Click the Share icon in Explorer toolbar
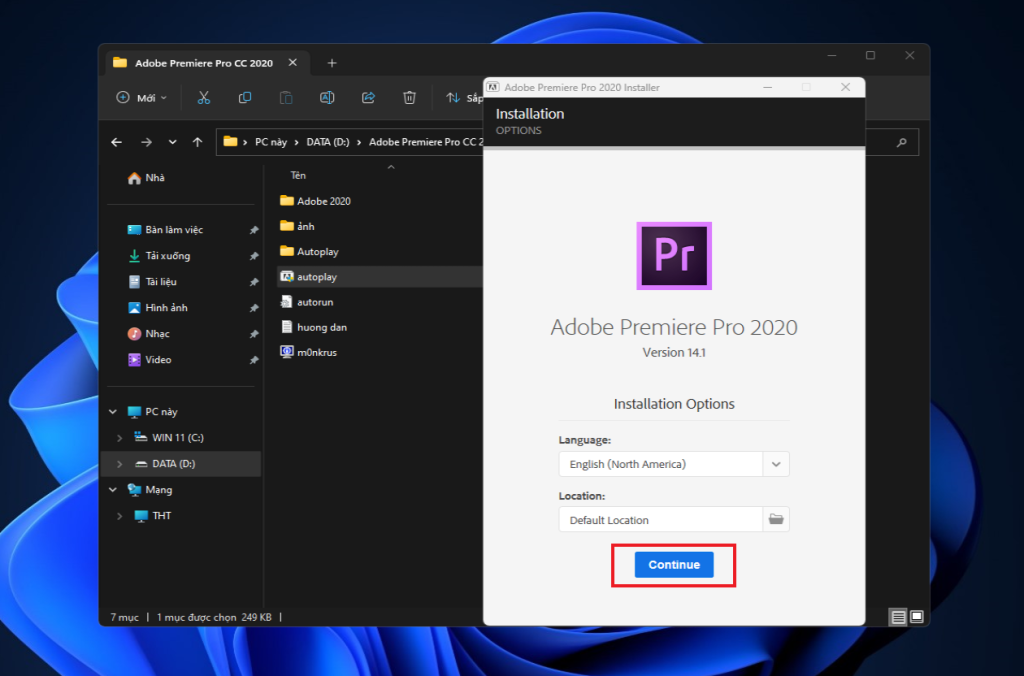This screenshot has height=676, width=1024. tap(368, 98)
